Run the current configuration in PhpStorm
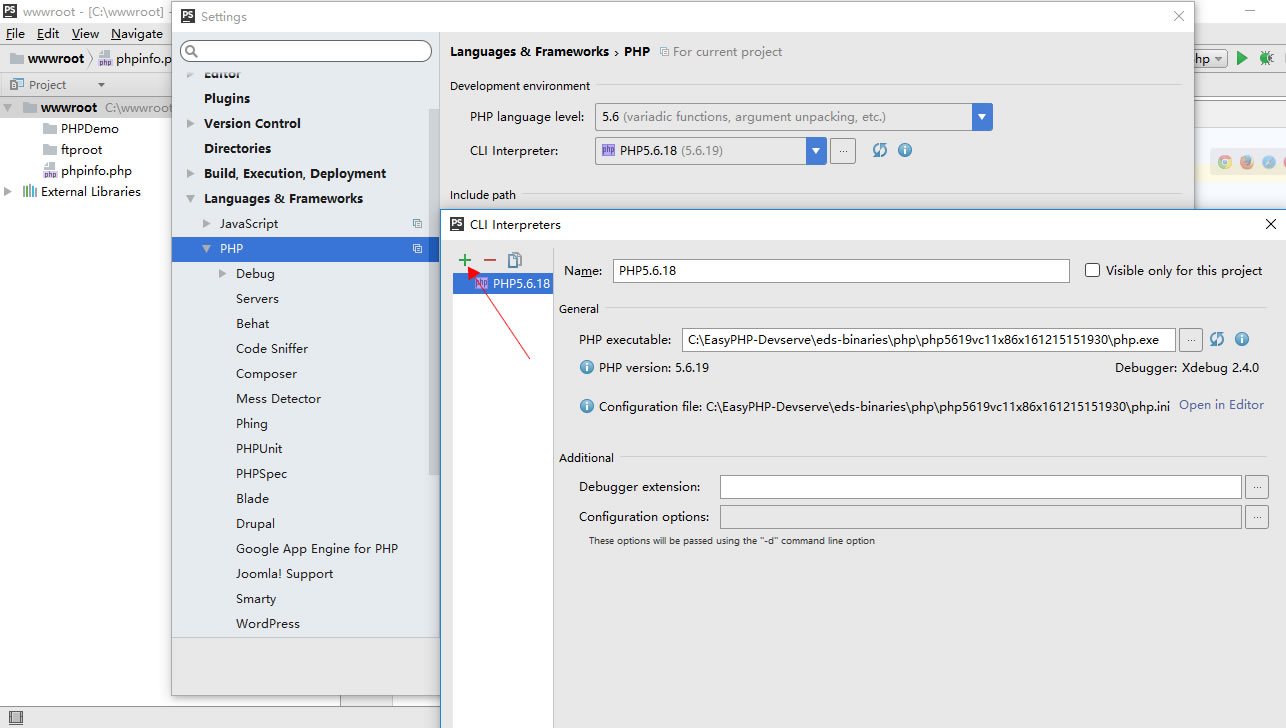The height and width of the screenshot is (728, 1286). (1242, 59)
